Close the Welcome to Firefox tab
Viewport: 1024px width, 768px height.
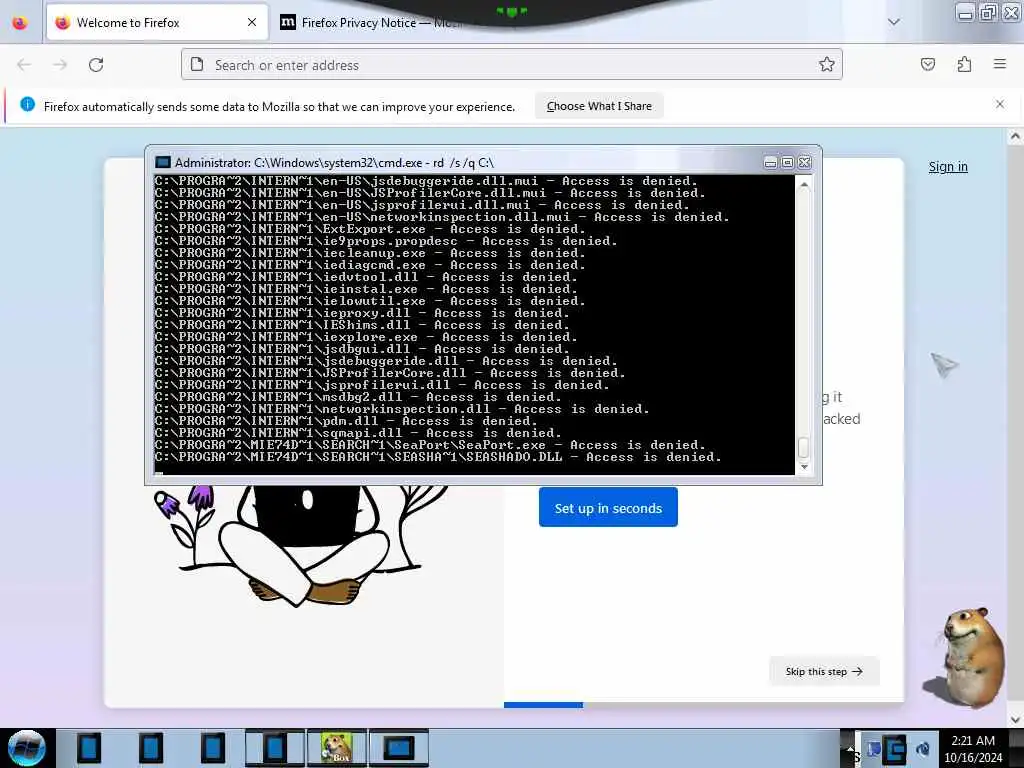252,23
